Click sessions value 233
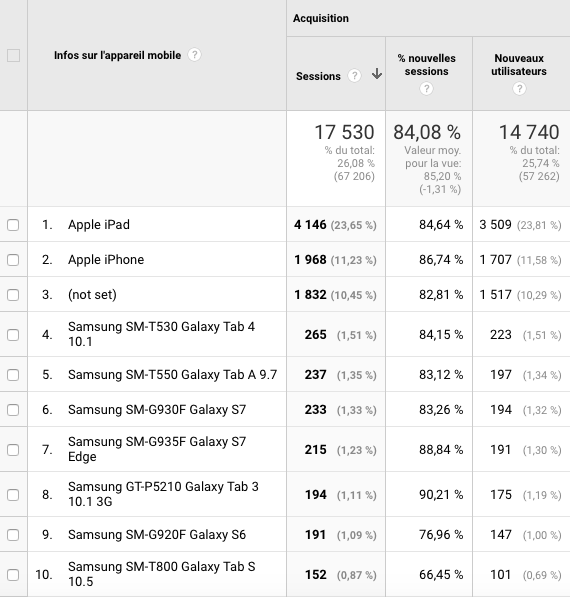 click(315, 410)
